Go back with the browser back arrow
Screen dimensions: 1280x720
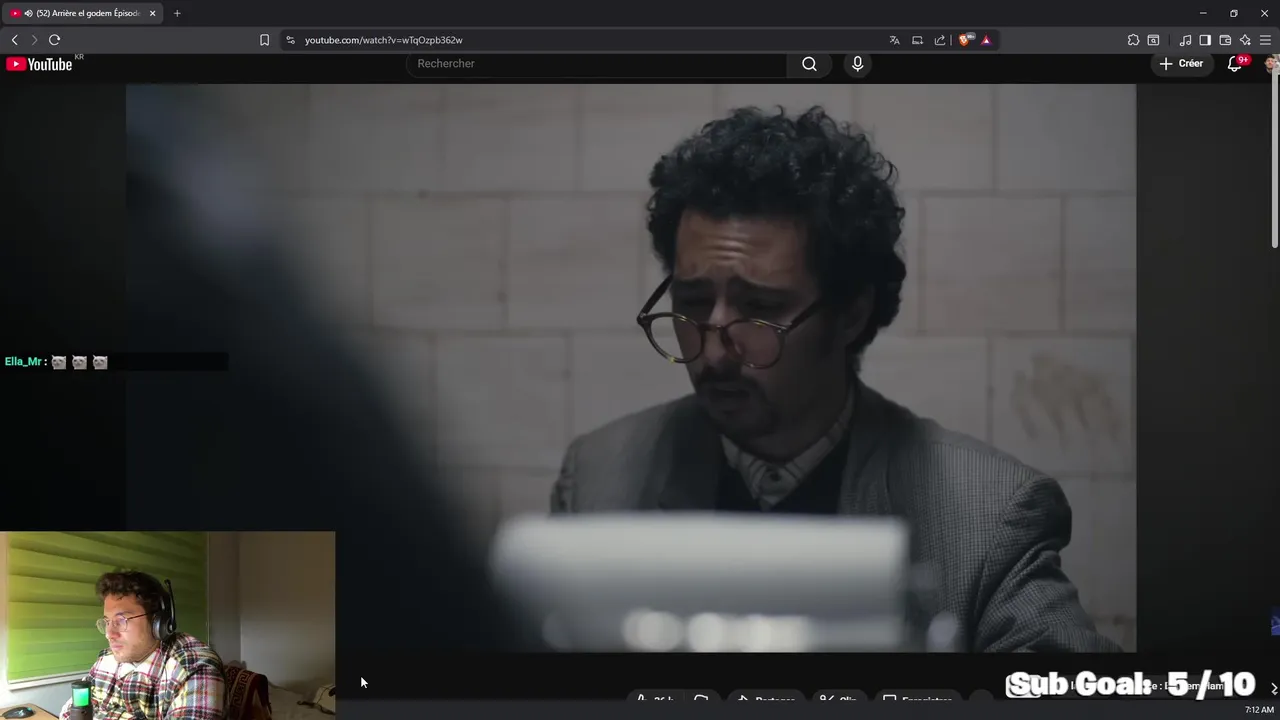(x=14, y=40)
